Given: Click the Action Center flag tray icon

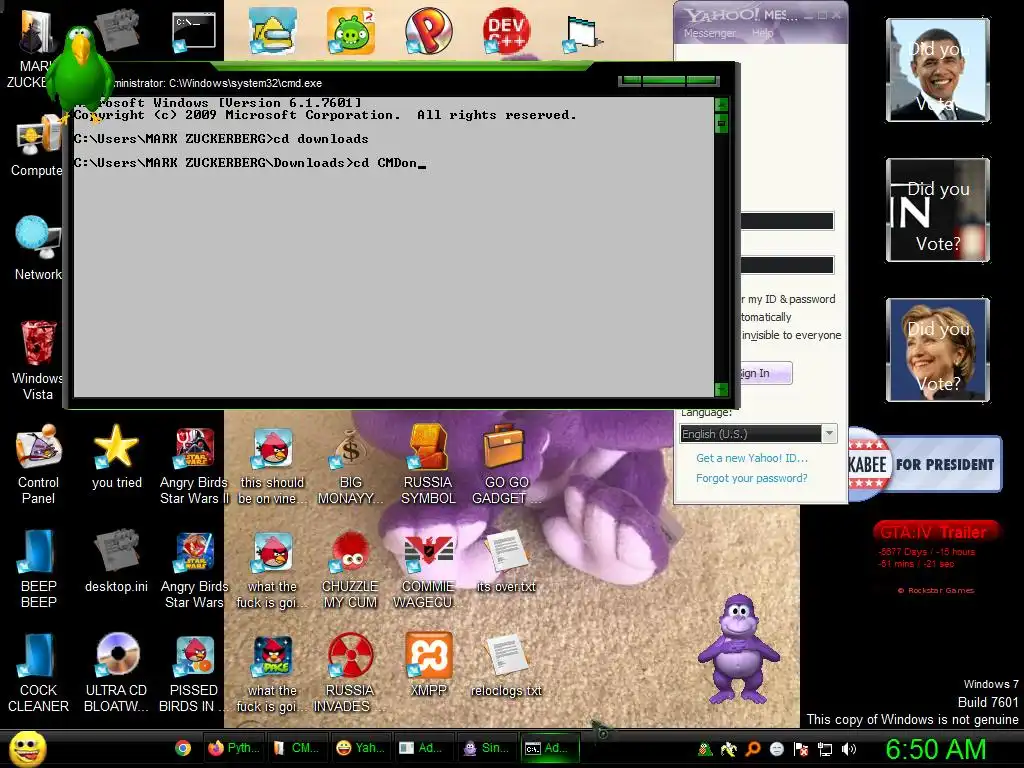Looking at the screenshot, I should pyautogui.click(x=801, y=750).
